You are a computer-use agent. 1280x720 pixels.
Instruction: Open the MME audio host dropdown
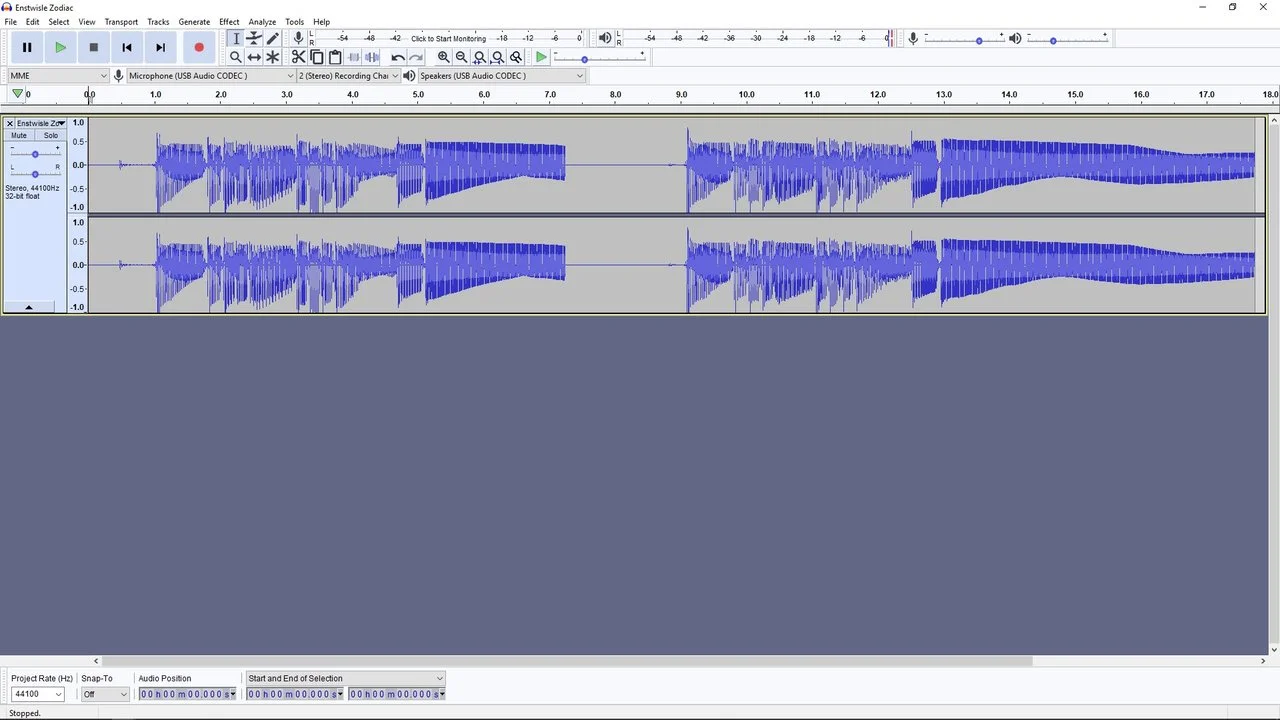58,76
